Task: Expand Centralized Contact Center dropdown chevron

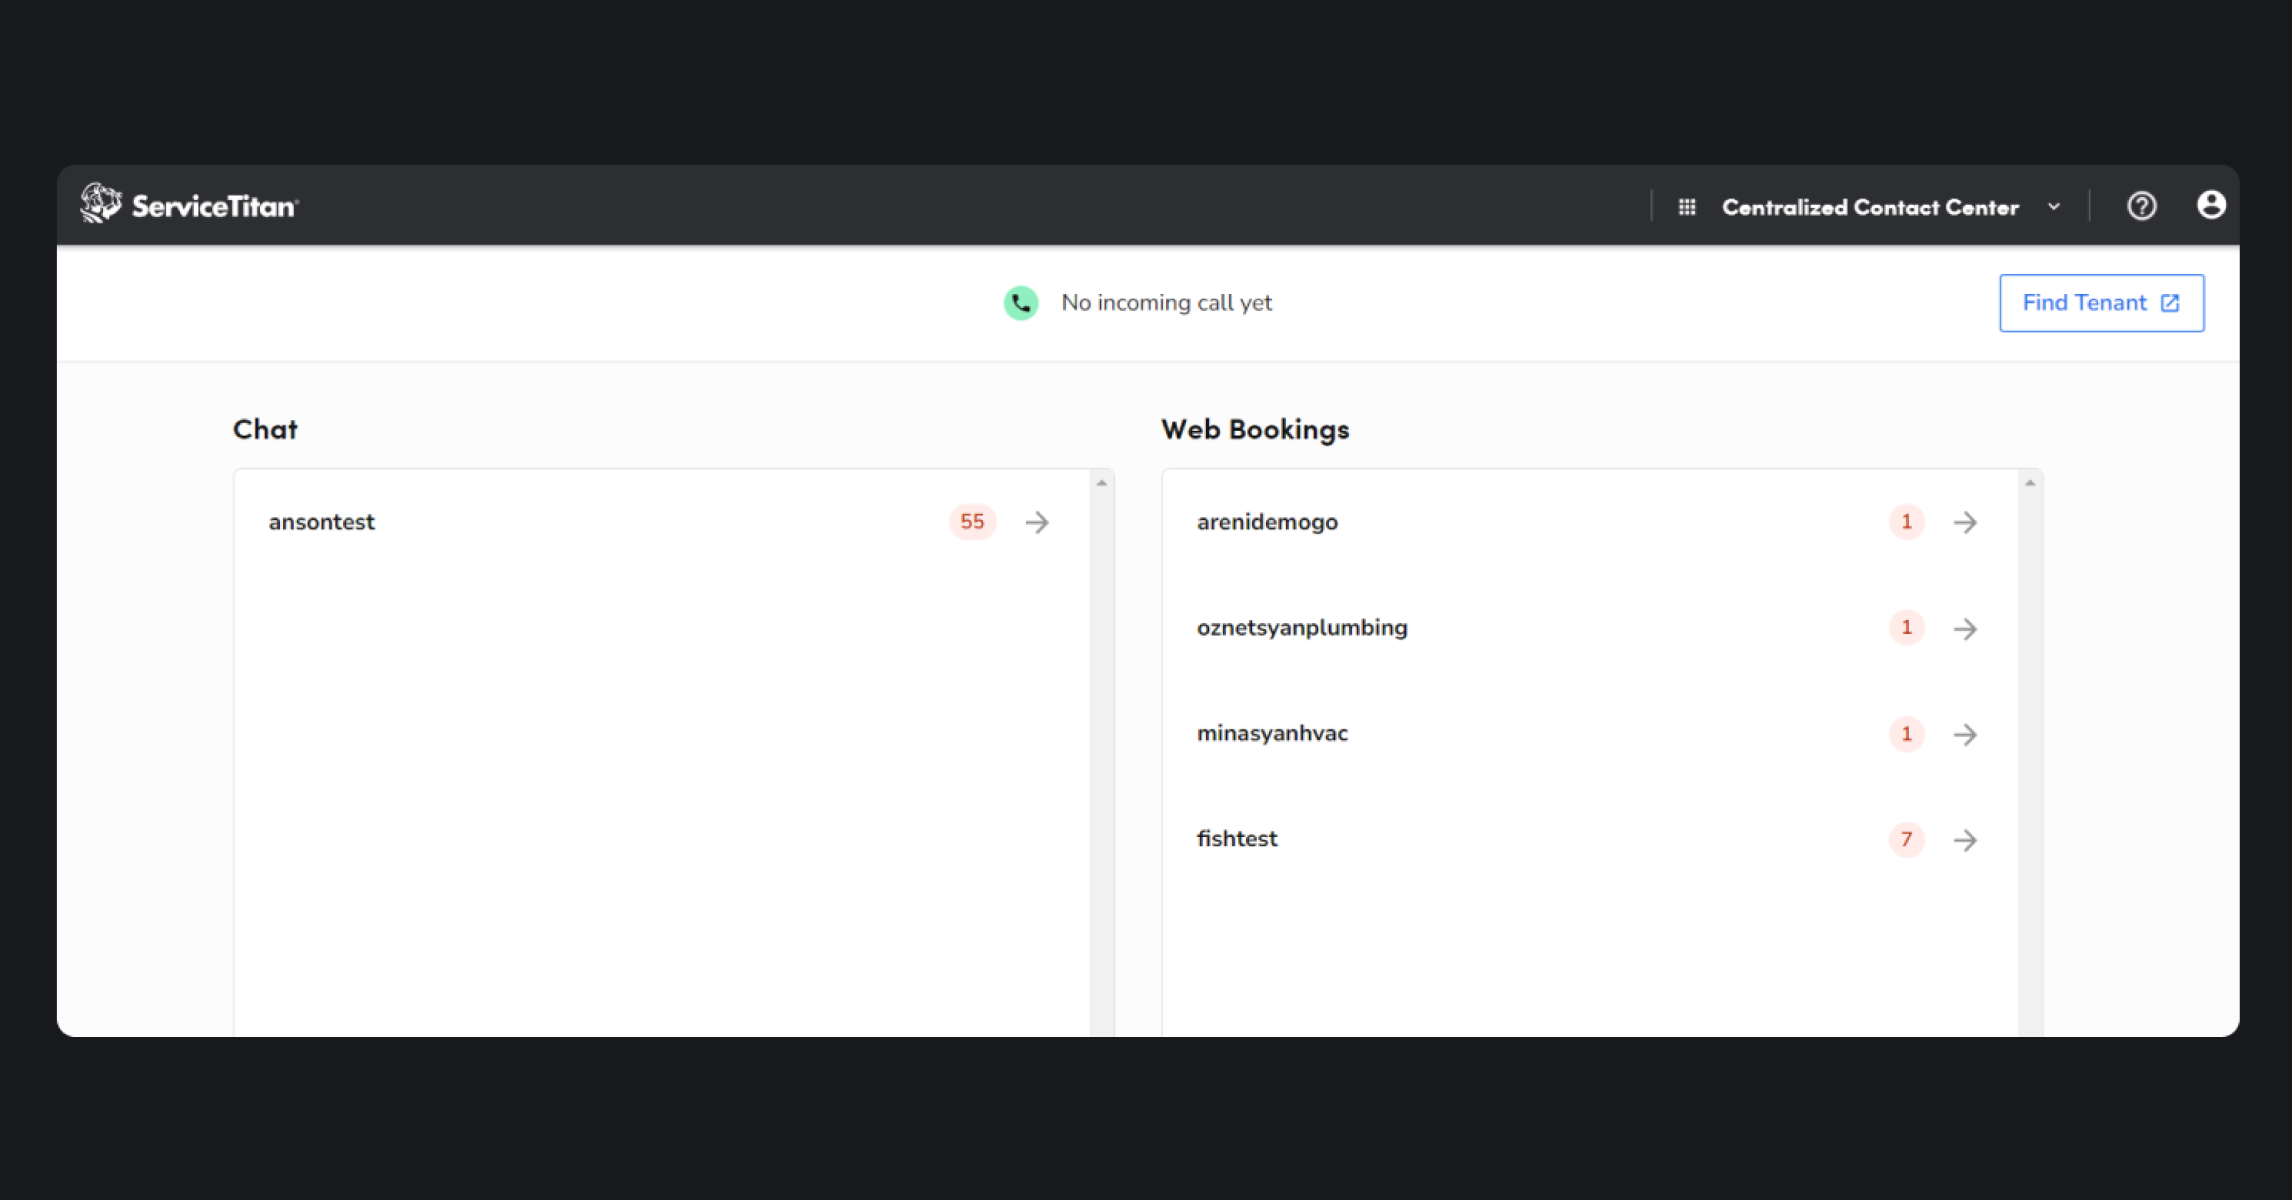Action: [x=2054, y=207]
